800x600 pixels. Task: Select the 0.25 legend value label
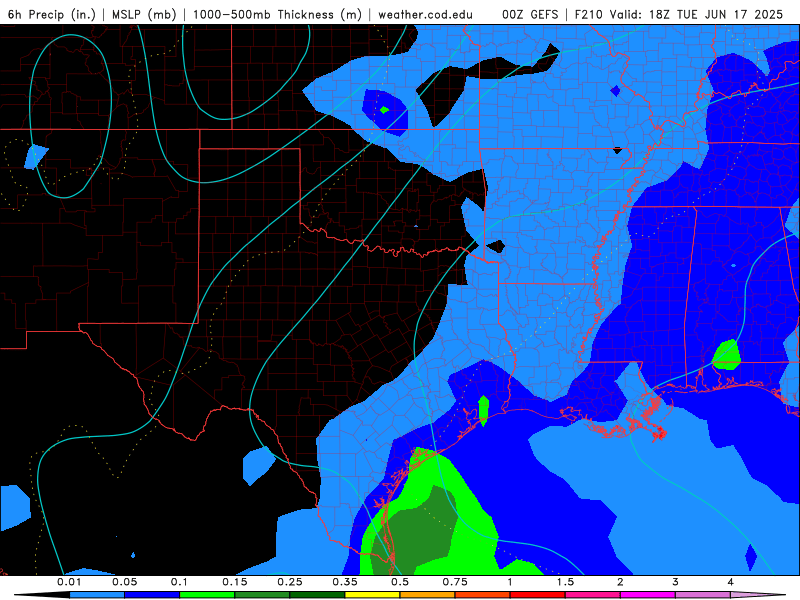tap(290, 582)
